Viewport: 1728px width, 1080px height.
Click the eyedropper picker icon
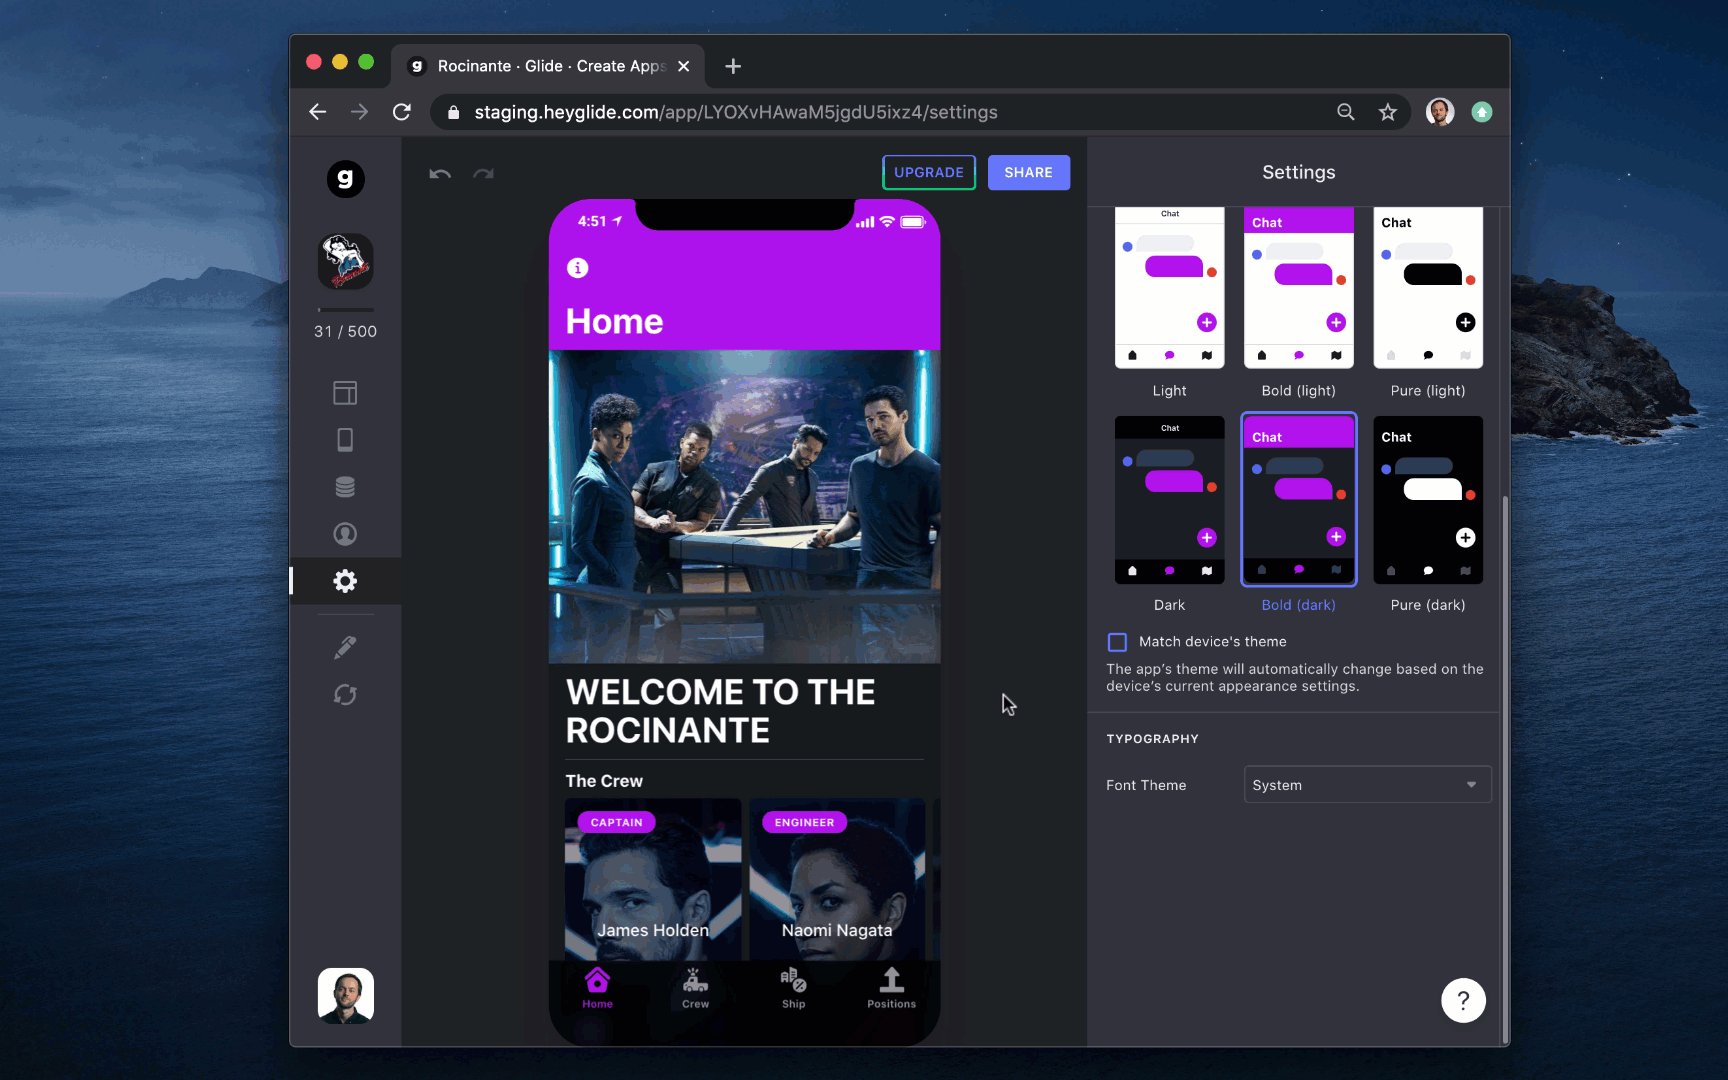point(345,648)
